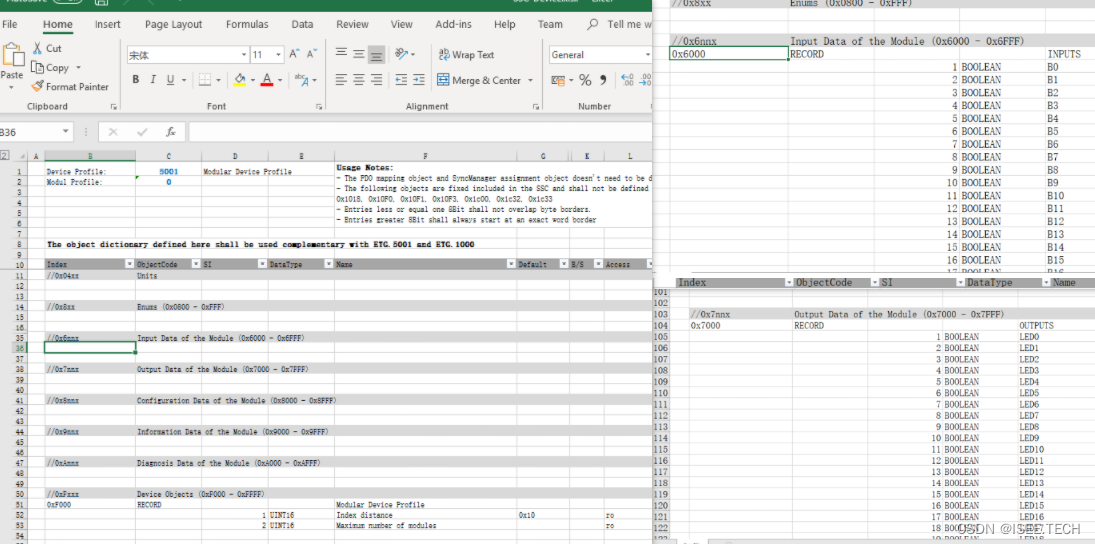The image size is (1095, 544).
Task: Switch to the Data tab
Action: [x=302, y=24]
